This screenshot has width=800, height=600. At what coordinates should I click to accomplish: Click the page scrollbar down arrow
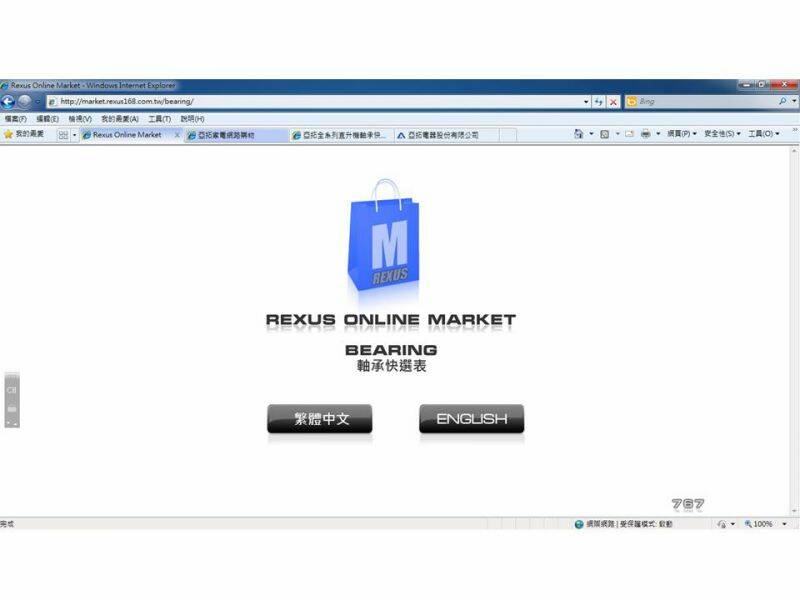(794, 511)
